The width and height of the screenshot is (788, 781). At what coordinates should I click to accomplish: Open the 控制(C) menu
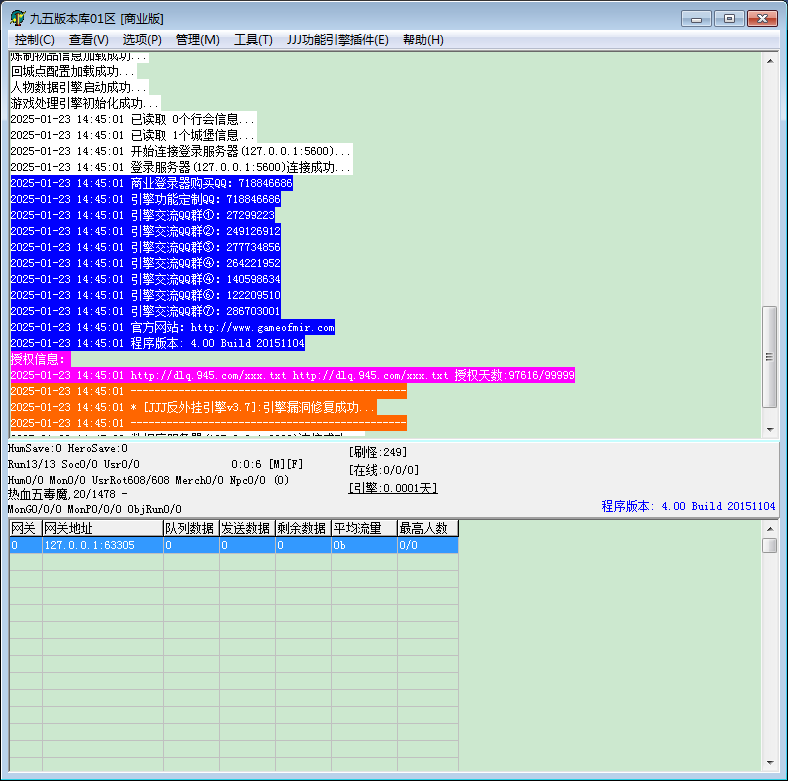[34, 40]
